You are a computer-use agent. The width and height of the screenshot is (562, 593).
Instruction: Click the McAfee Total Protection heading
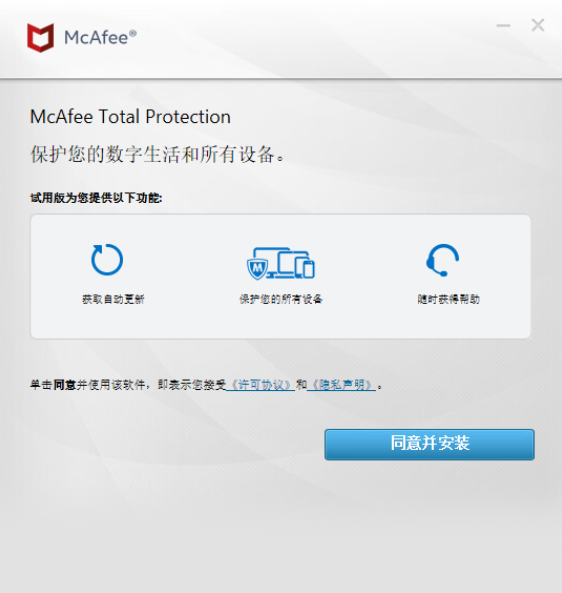130,116
